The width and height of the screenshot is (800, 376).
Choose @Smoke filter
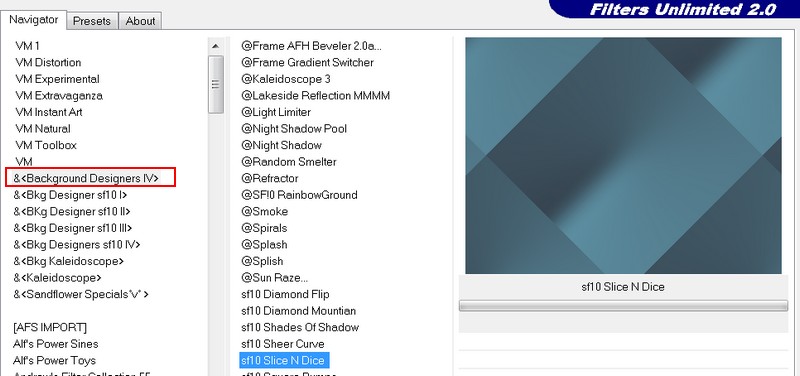click(264, 211)
